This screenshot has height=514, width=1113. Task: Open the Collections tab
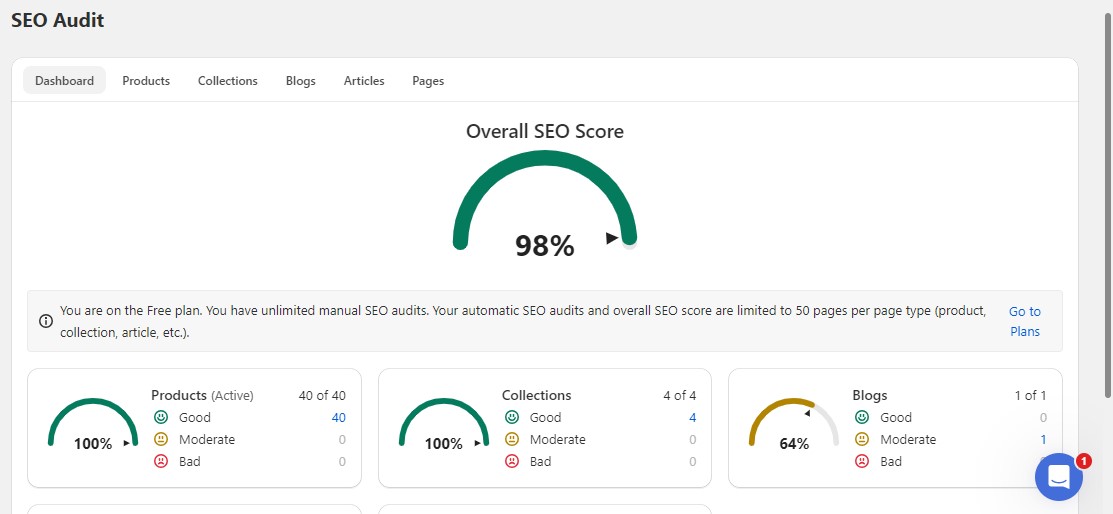pos(228,80)
